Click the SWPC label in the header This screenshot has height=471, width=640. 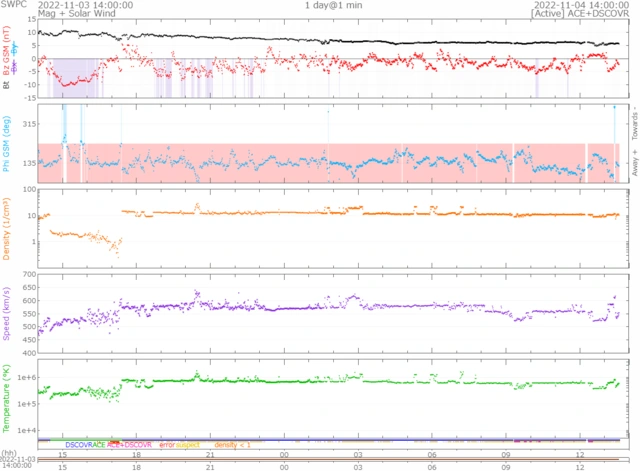coord(13,5)
